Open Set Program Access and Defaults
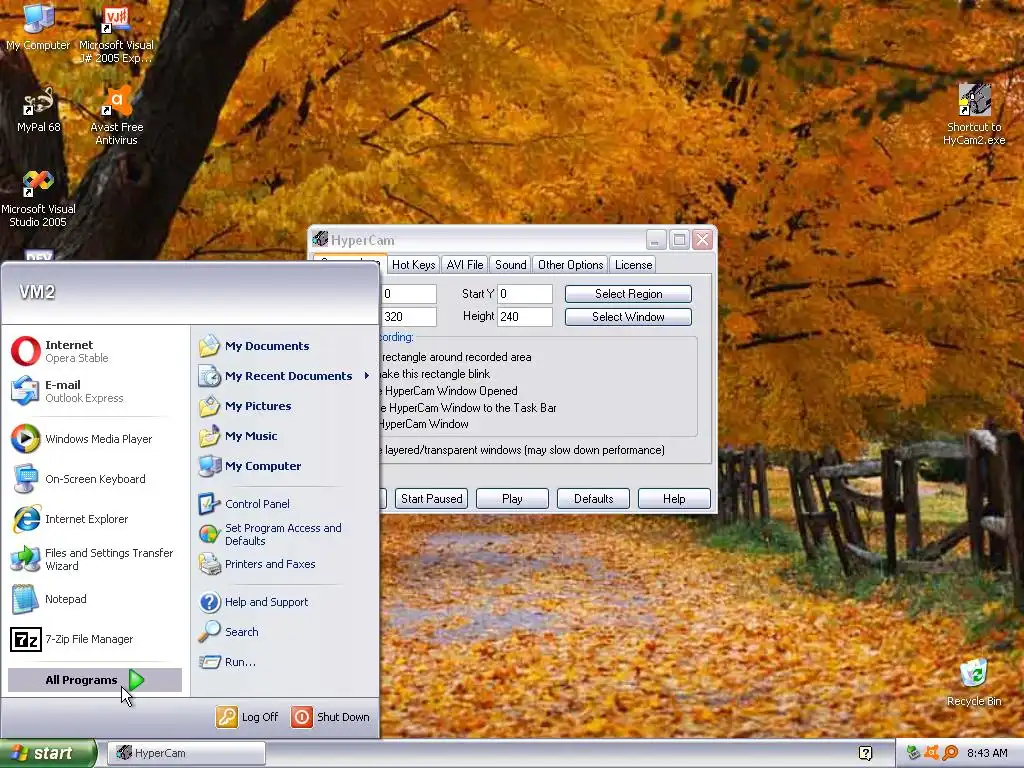This screenshot has height=768, width=1024. 285,534
